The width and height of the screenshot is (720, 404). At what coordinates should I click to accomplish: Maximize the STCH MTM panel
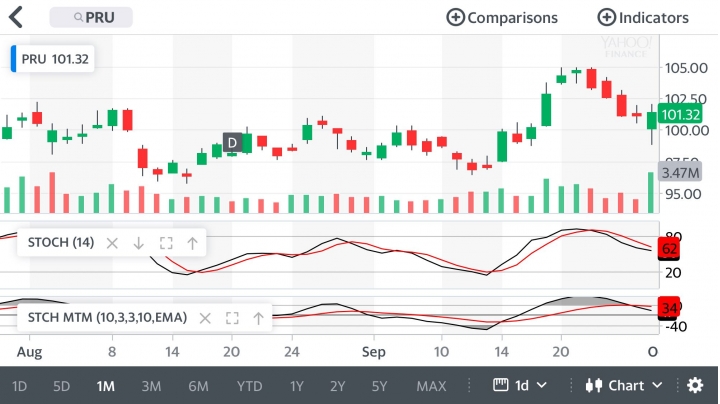click(232, 318)
